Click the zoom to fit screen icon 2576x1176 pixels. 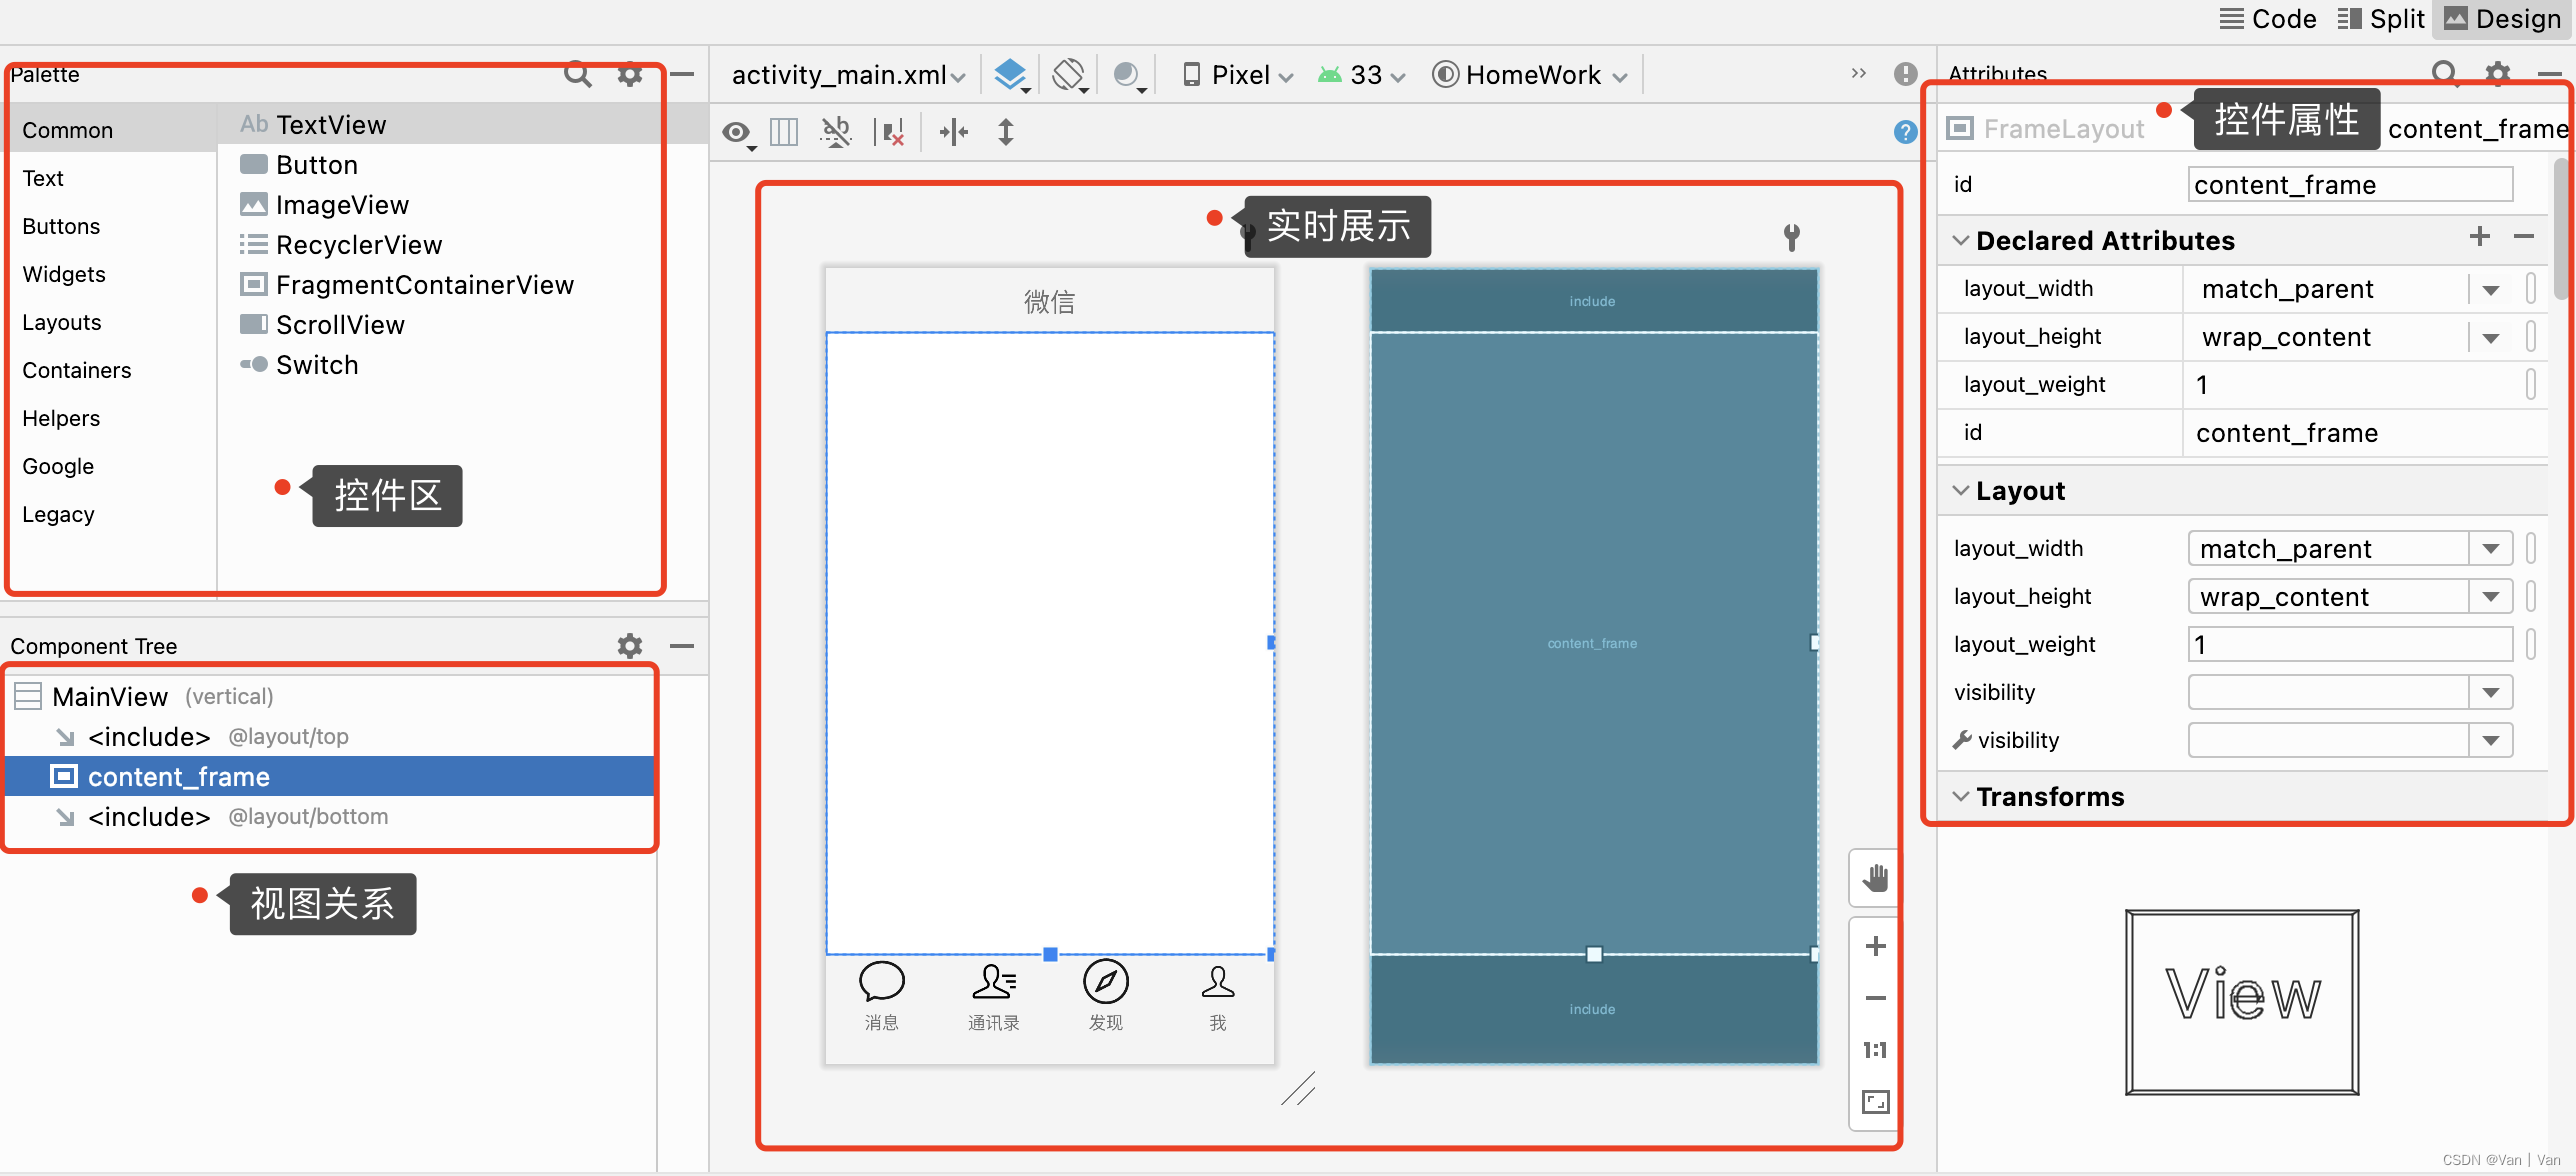point(1875,1102)
